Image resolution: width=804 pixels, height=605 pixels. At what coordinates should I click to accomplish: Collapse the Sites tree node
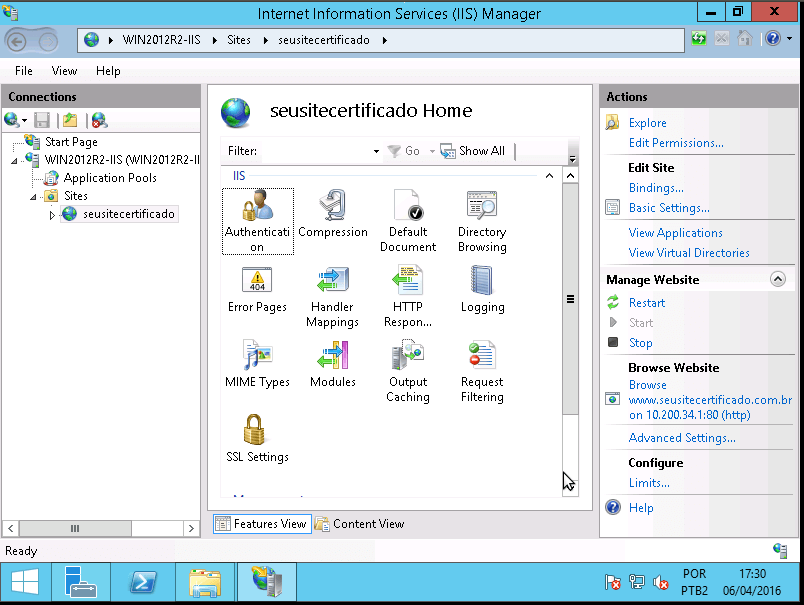tap(33, 197)
